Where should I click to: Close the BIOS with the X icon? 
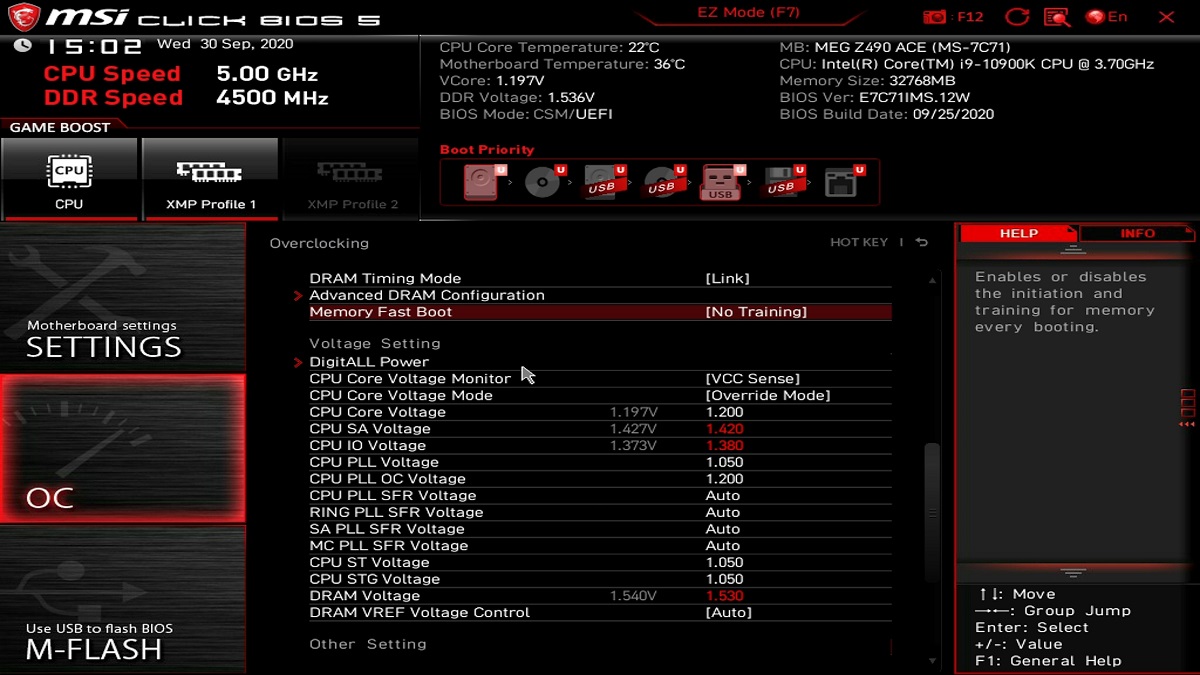[x=1166, y=17]
